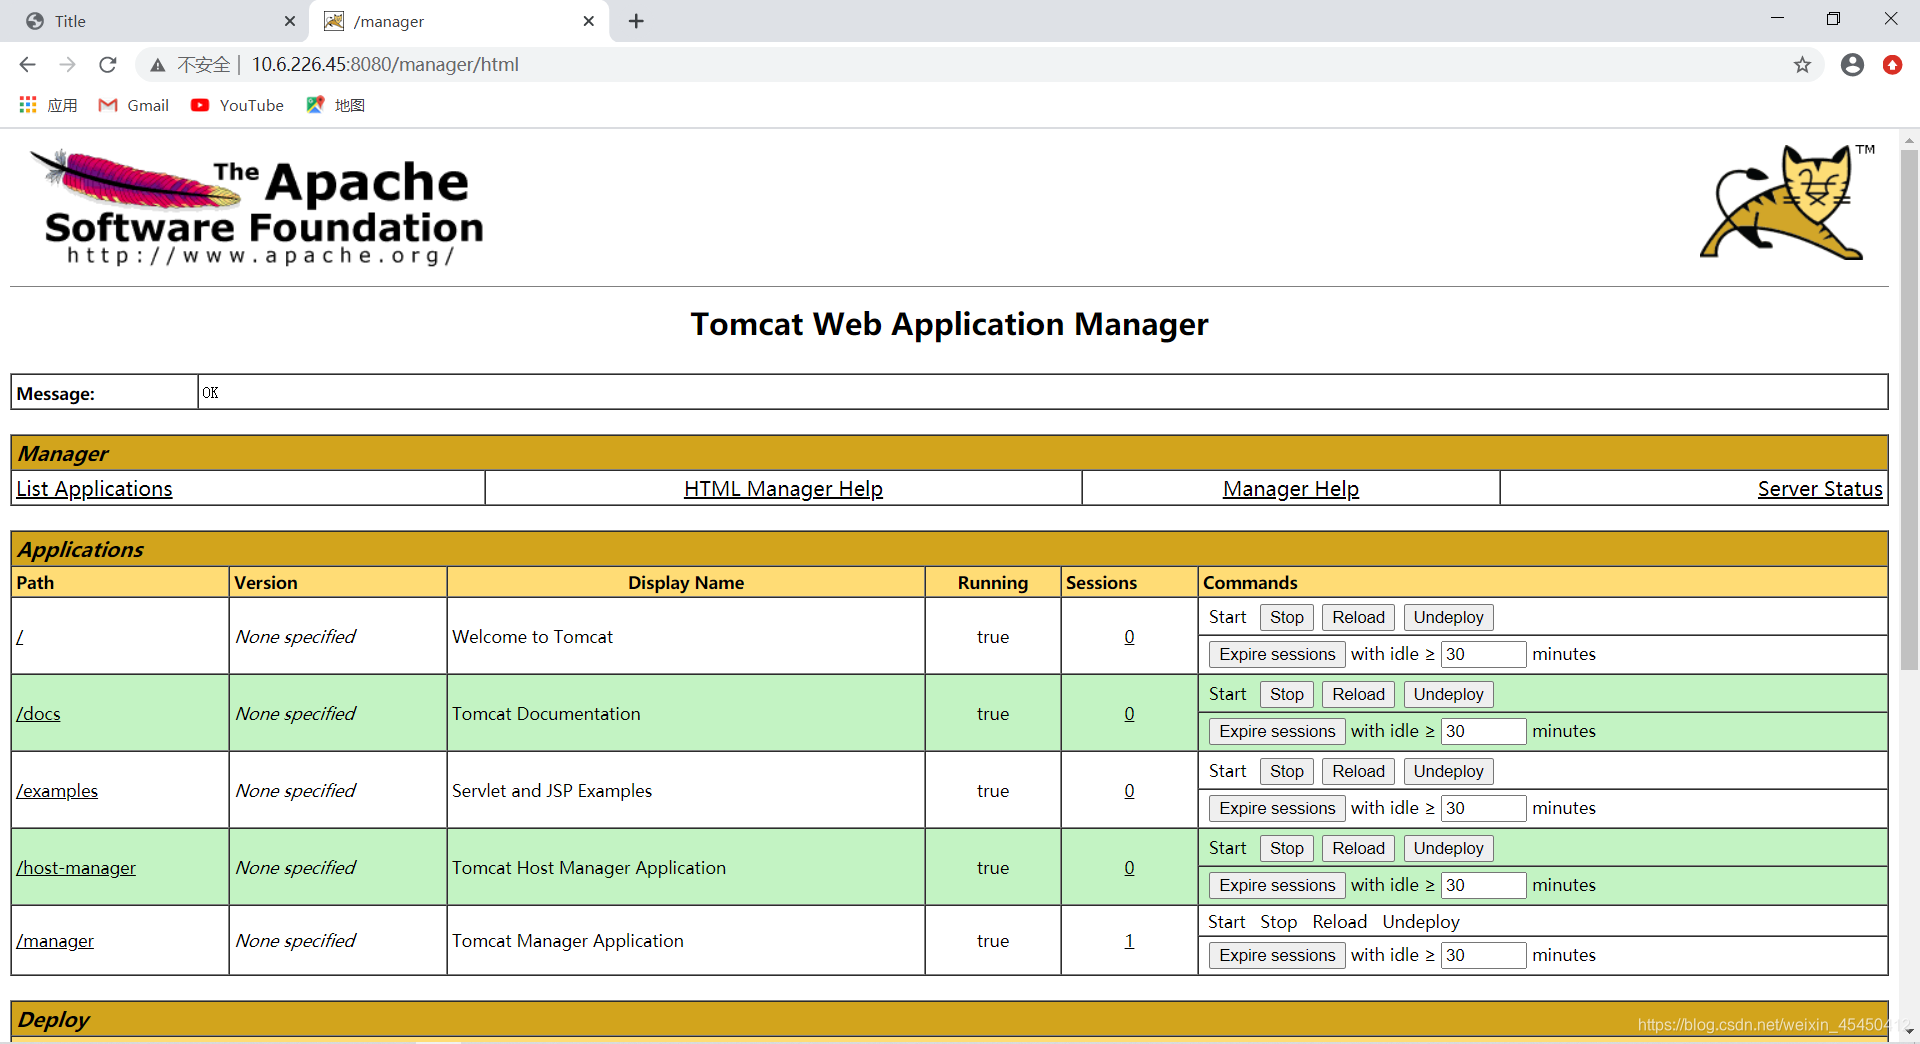The height and width of the screenshot is (1044, 1920).
Task: Undeploy the Tomcat Documentation application
Action: [x=1448, y=695]
